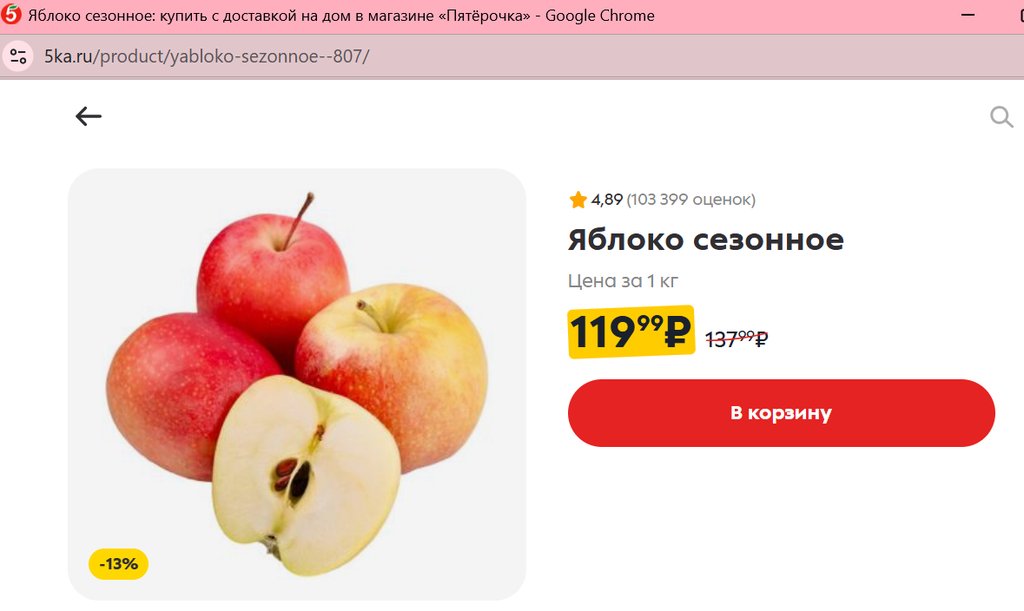Go back using the page's left arrow
The width and height of the screenshot is (1024, 611).
click(x=88, y=116)
